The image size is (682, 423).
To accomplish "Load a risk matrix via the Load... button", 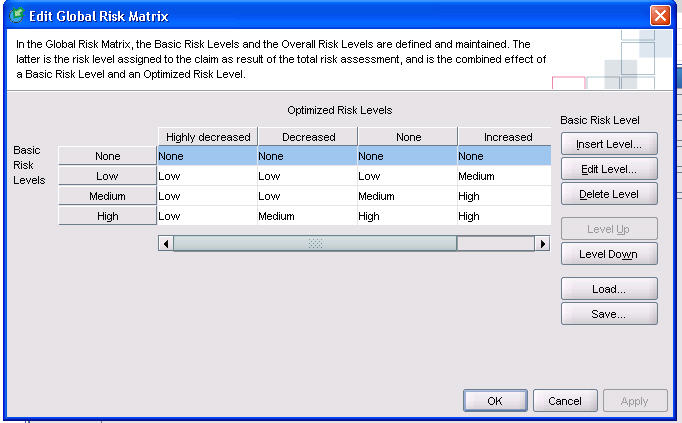I will pyautogui.click(x=609, y=289).
